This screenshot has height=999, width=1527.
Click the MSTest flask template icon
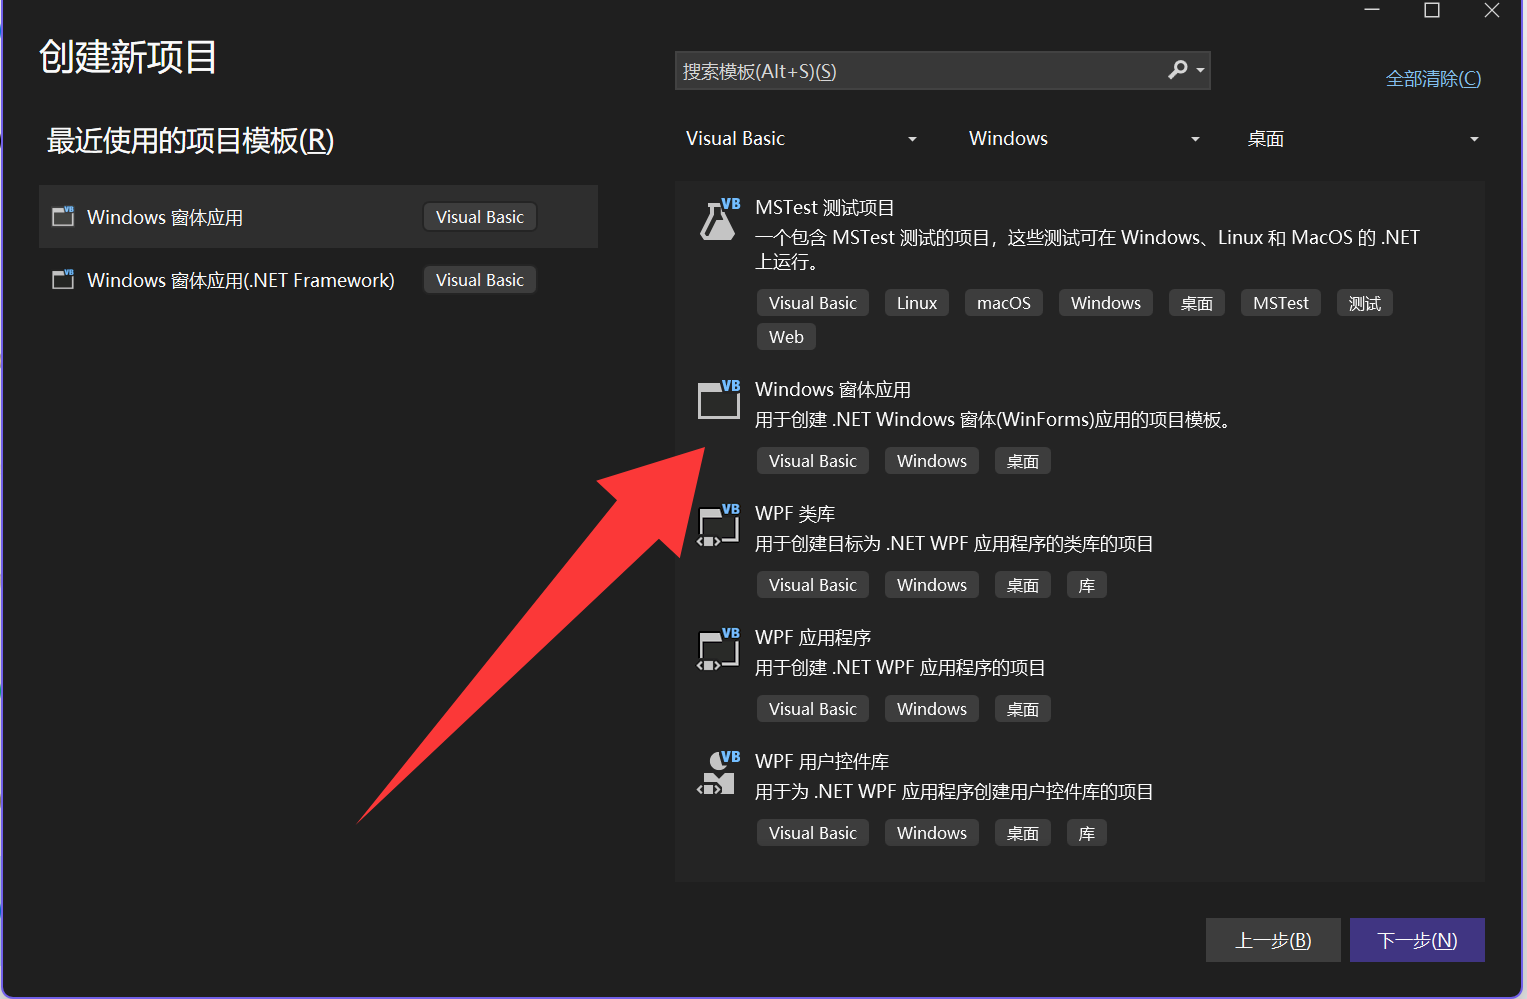click(719, 219)
